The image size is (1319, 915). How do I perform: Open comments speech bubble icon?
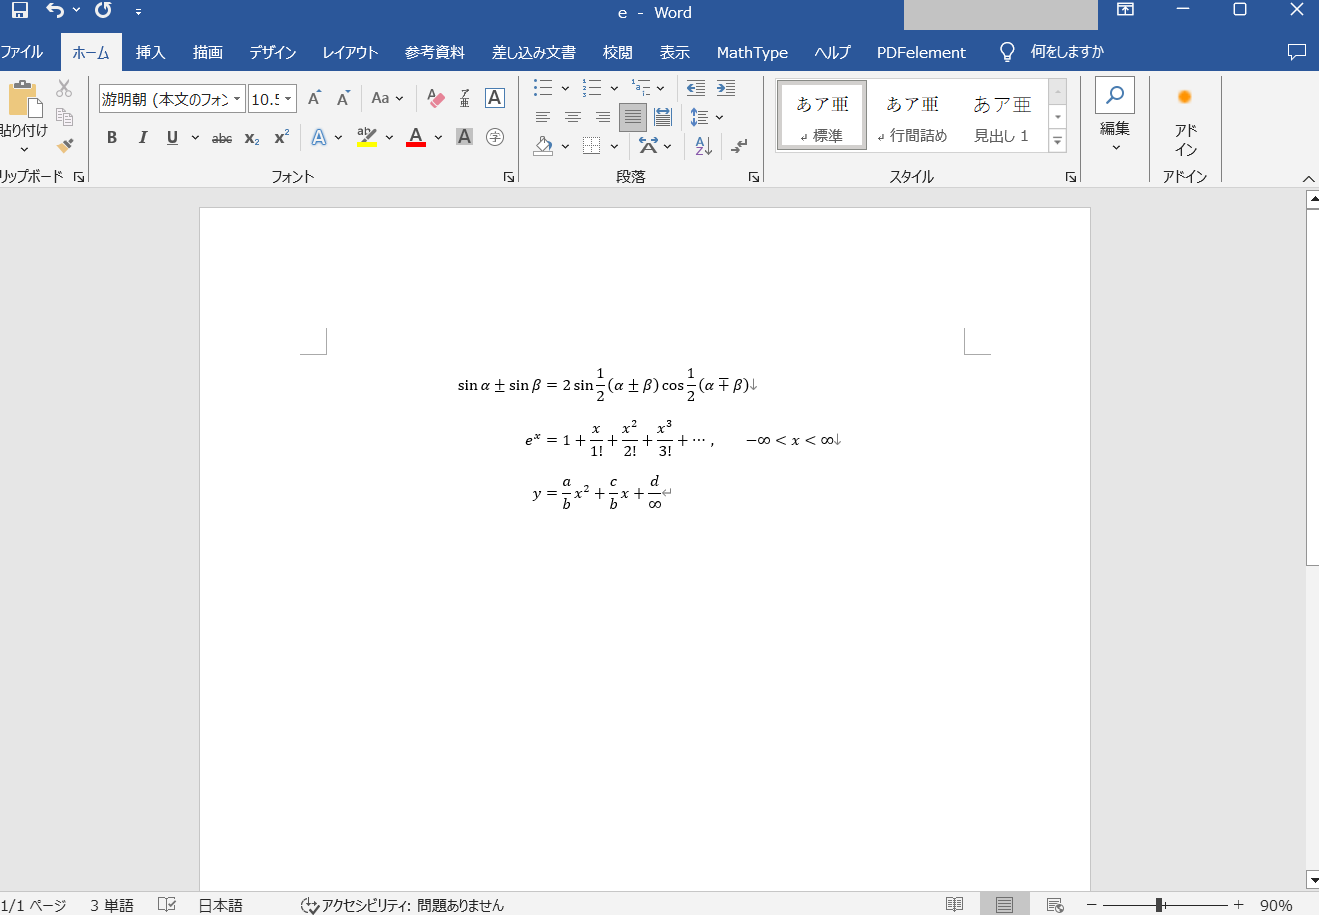[1297, 52]
